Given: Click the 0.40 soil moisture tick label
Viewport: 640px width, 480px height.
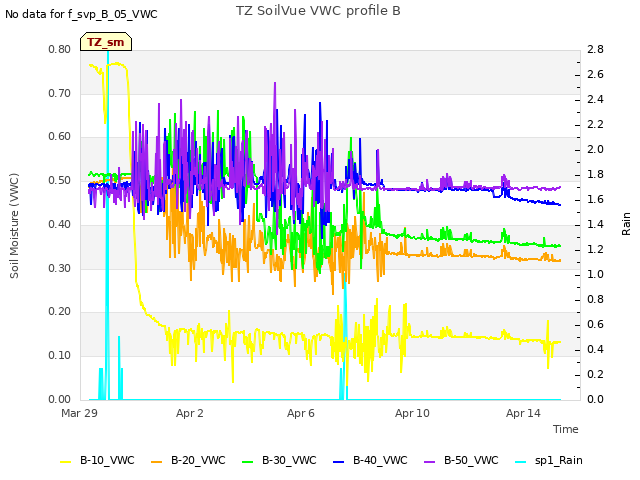Looking at the screenshot, I should click(60, 224).
